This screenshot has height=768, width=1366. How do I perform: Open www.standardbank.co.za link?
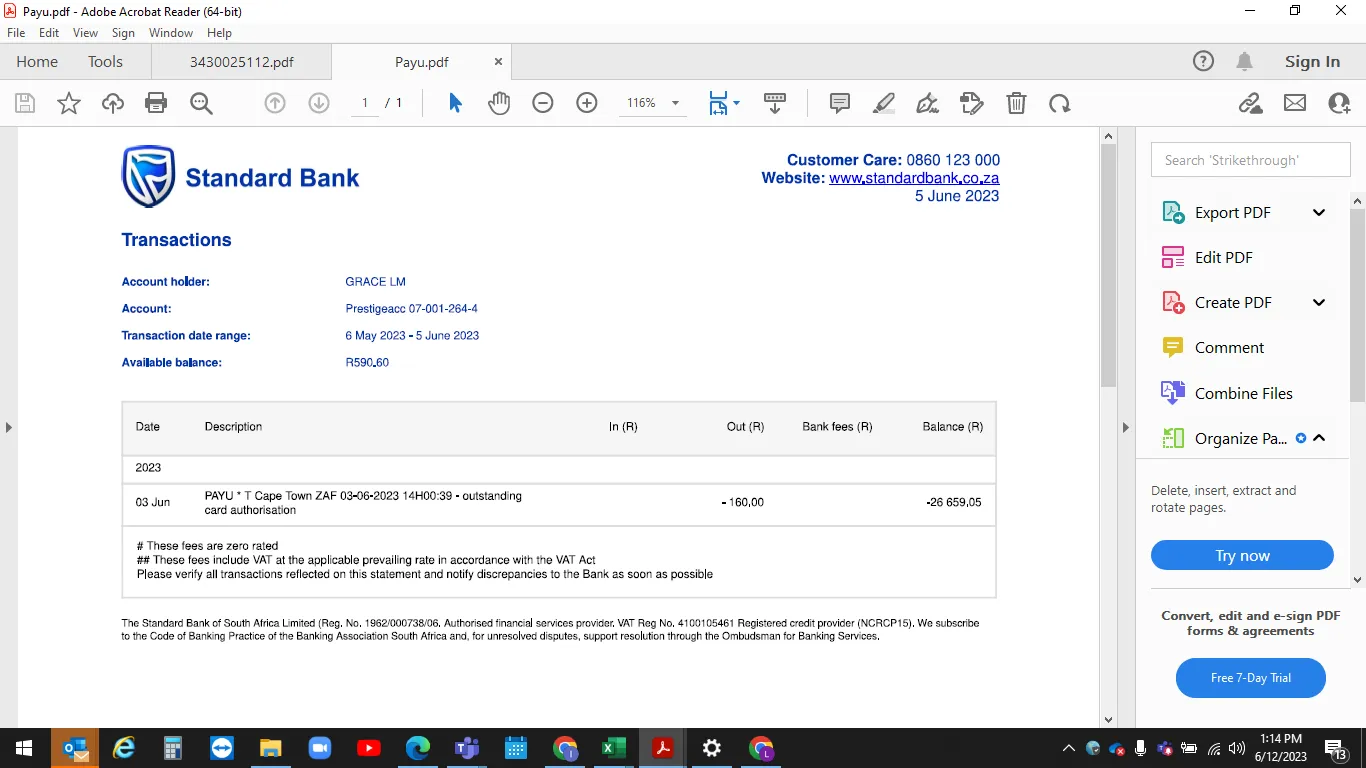tap(914, 178)
